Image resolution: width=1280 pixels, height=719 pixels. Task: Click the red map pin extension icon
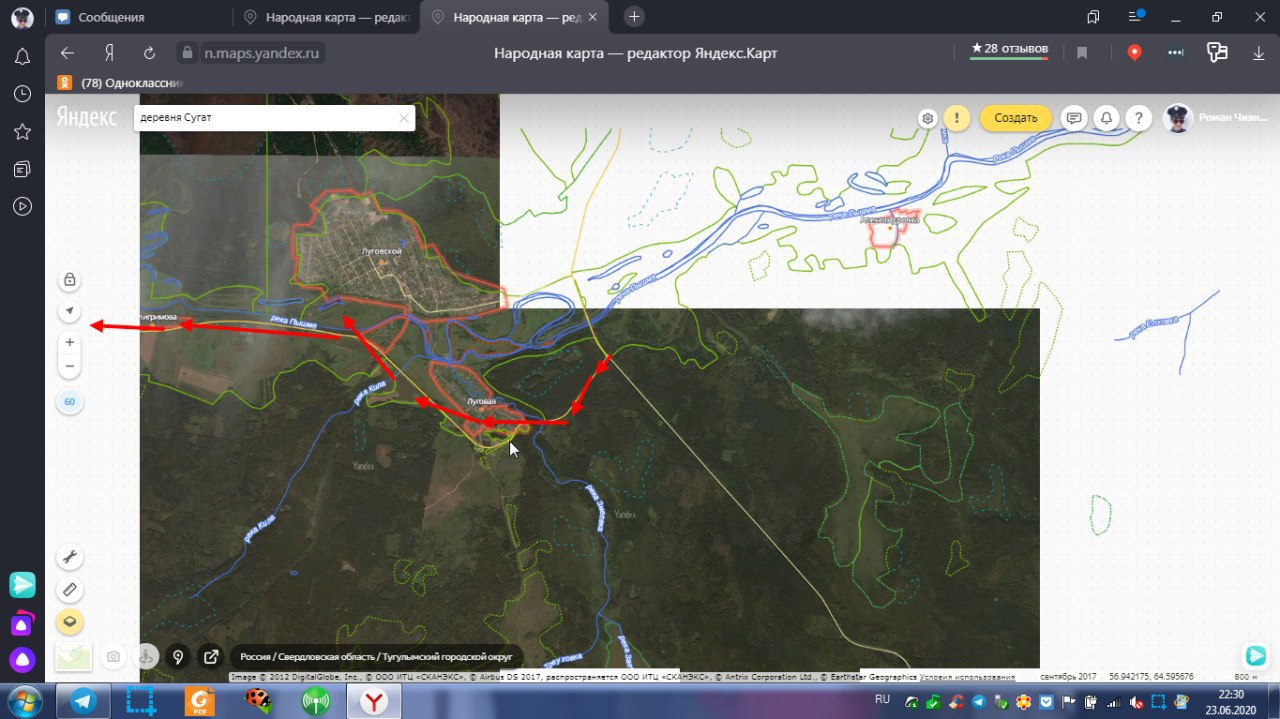(x=1134, y=53)
